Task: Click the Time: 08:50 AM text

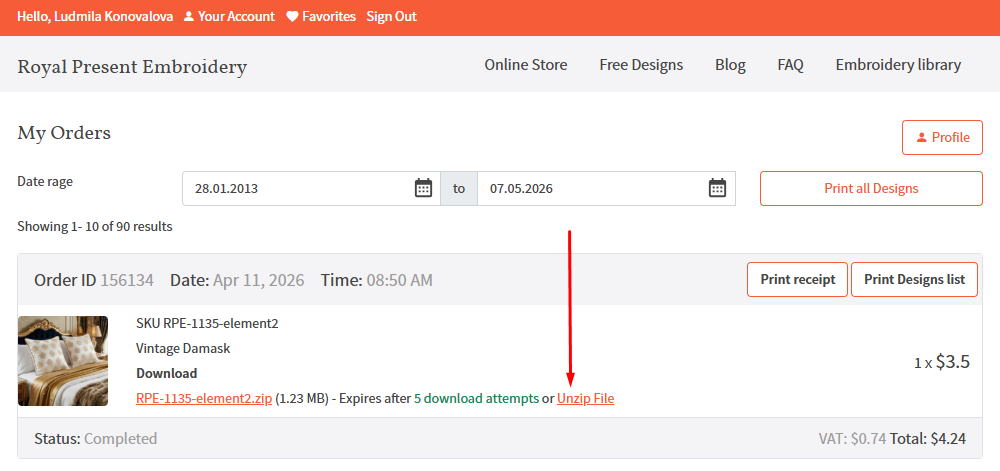Action: coord(376,280)
